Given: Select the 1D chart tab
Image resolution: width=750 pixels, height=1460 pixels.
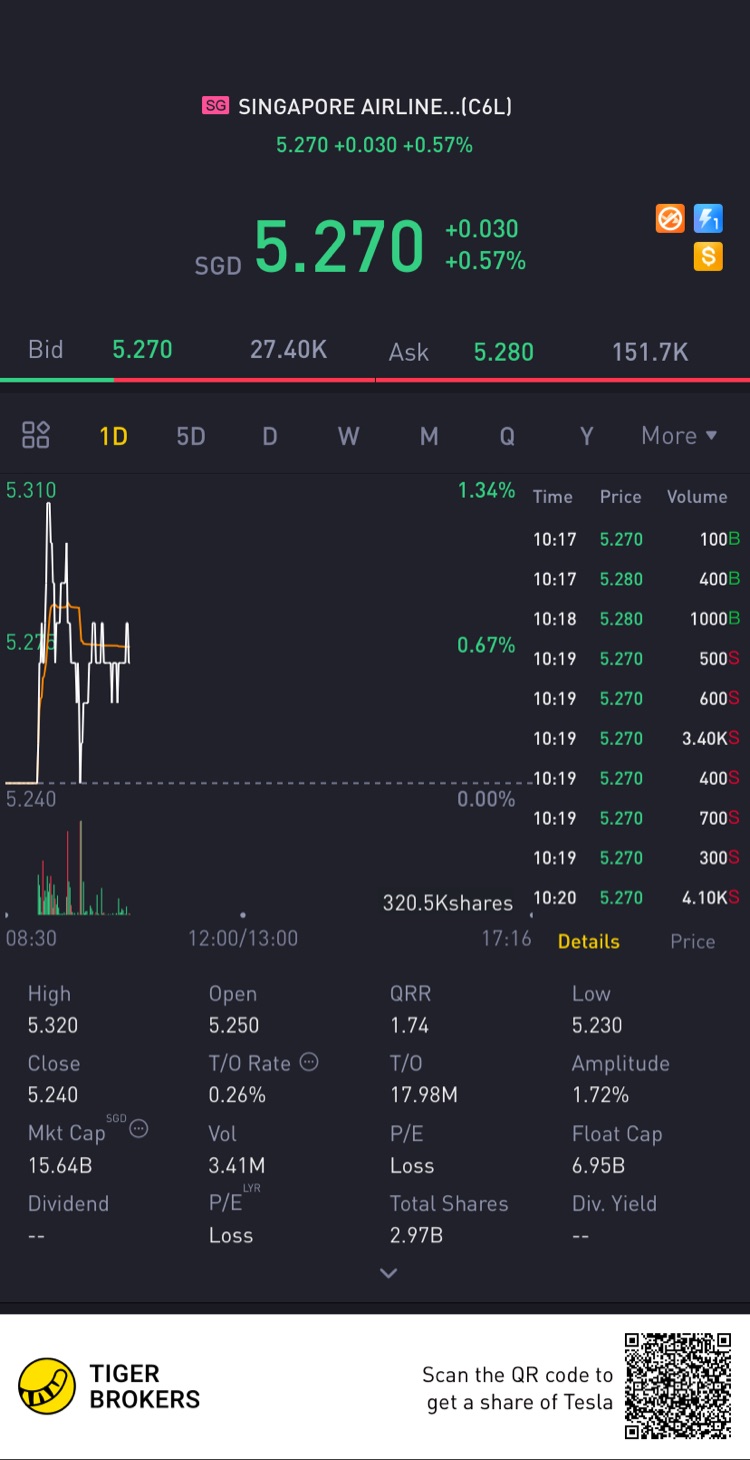Looking at the screenshot, I should pos(113,436).
